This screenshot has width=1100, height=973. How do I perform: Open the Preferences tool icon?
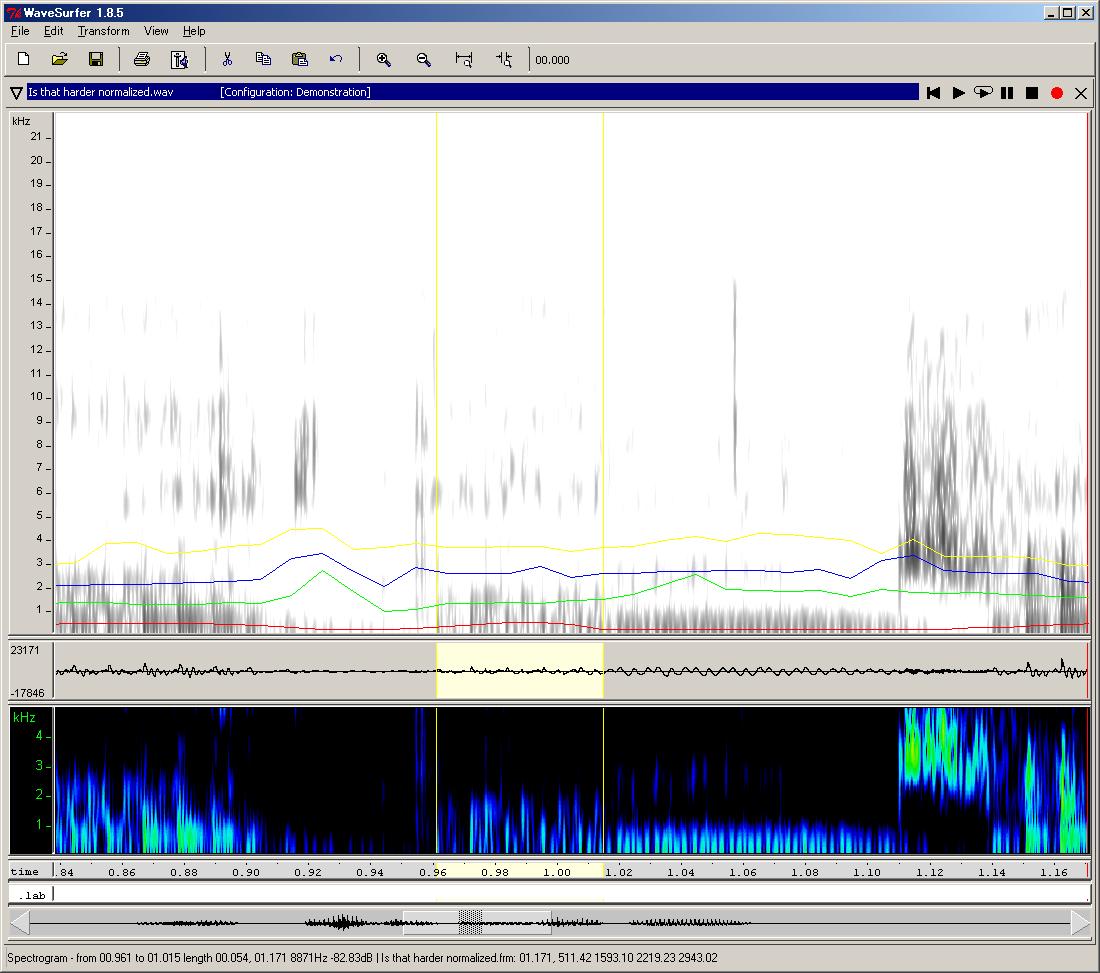coord(179,60)
